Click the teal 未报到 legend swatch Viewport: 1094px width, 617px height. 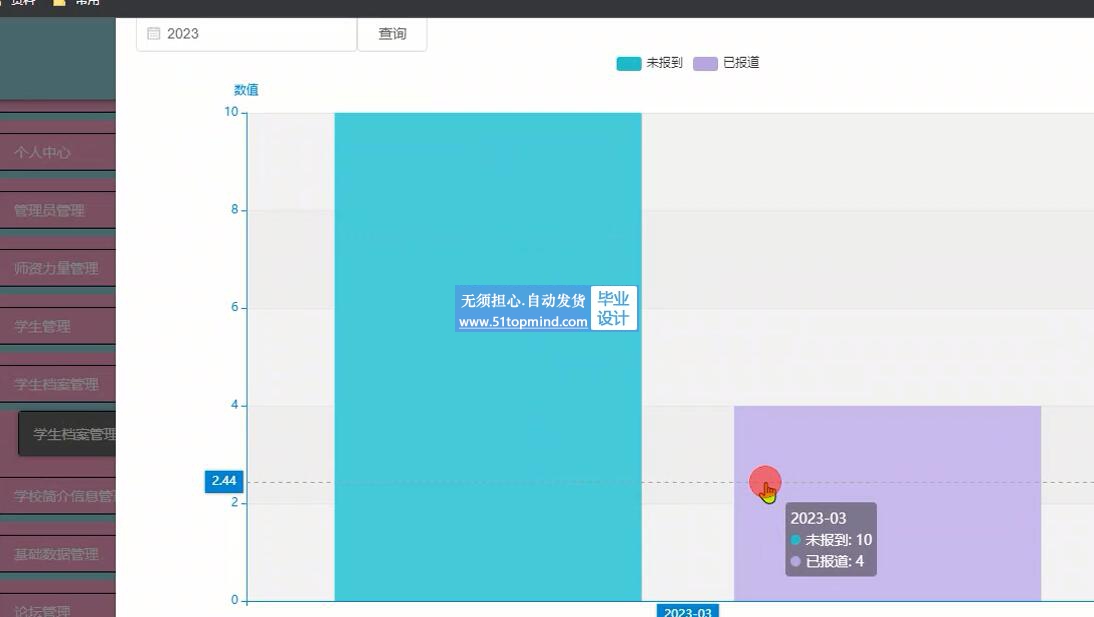pyautogui.click(x=629, y=64)
